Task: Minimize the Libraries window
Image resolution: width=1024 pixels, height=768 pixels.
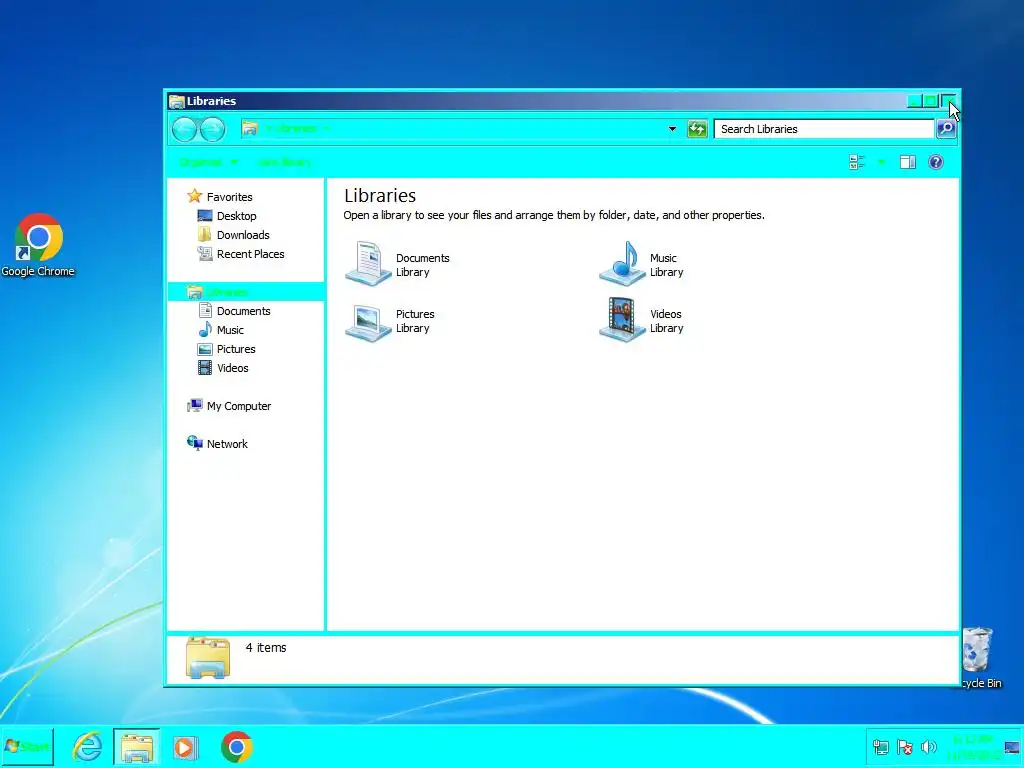Action: point(915,101)
